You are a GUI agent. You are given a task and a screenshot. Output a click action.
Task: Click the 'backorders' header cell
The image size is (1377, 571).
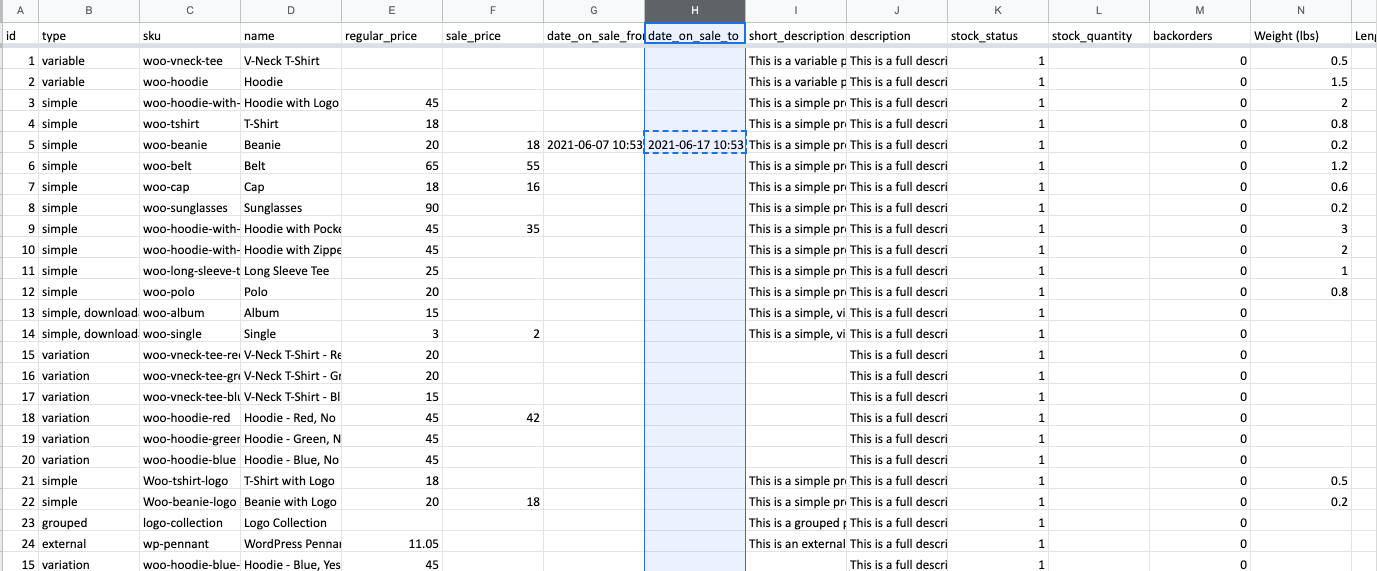click(1199, 36)
